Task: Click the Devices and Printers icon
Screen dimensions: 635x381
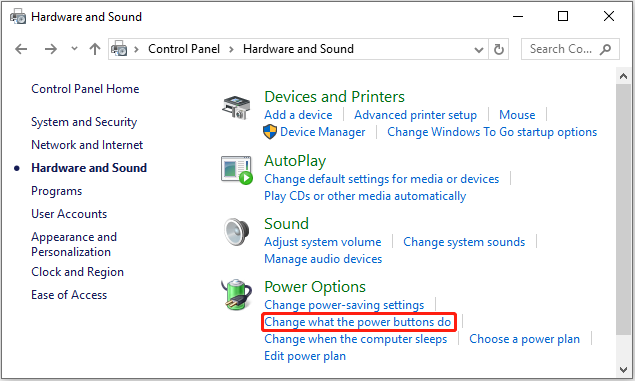Action: point(237,107)
